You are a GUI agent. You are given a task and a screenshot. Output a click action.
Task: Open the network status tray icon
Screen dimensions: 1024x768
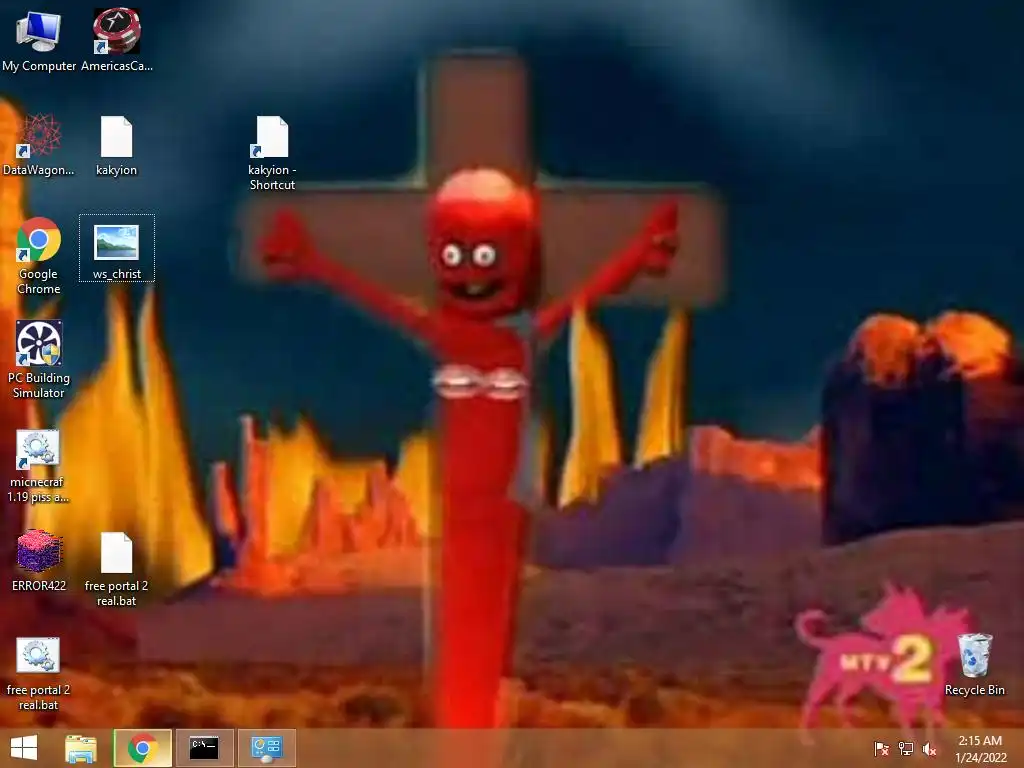905,748
